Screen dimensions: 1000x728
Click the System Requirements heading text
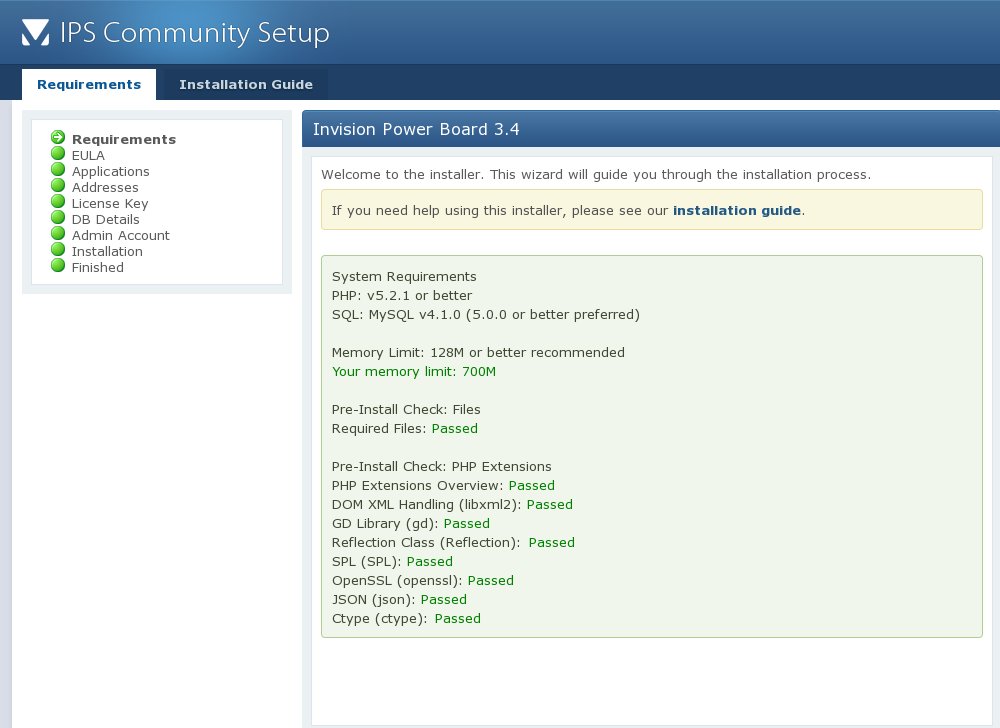(x=404, y=276)
